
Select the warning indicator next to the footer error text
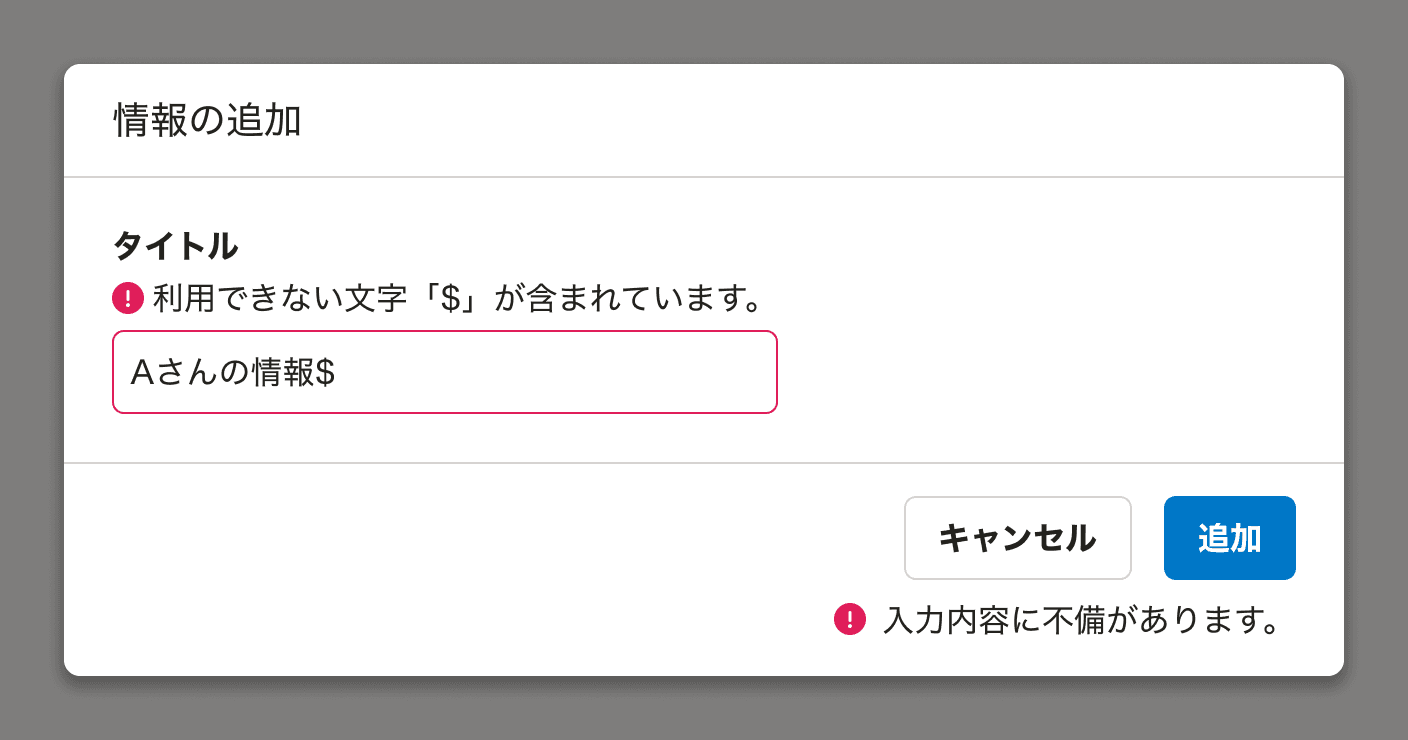(851, 621)
